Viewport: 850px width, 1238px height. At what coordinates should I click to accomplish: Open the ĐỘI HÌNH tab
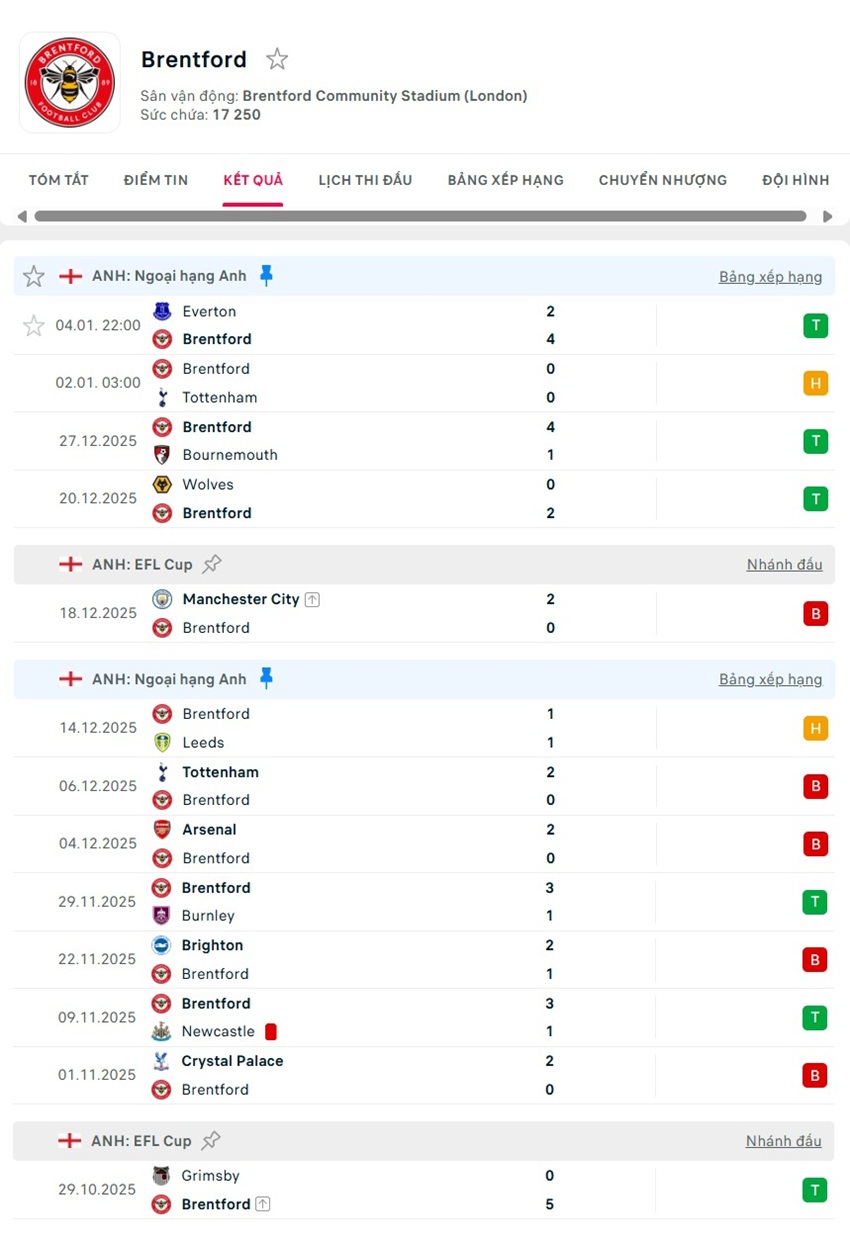point(795,180)
